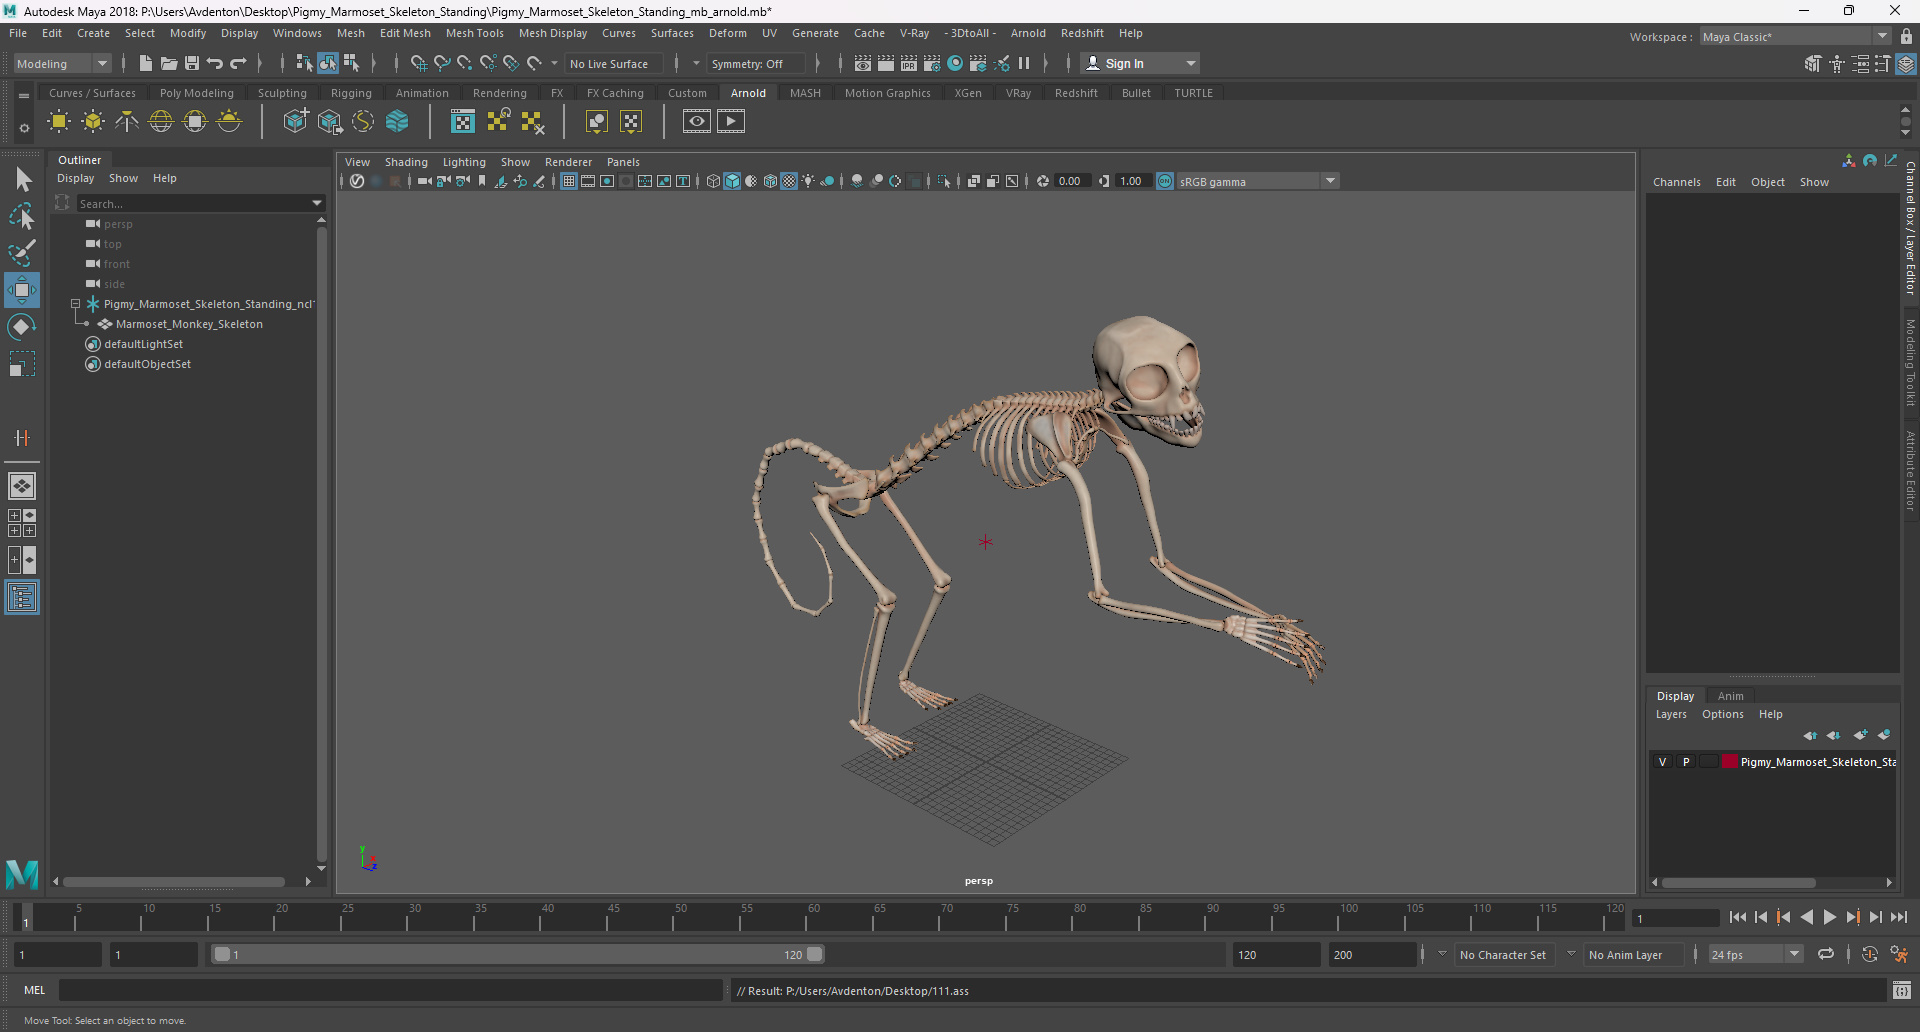Toggle snap to curves
1920x1032 pixels.
coord(441,63)
